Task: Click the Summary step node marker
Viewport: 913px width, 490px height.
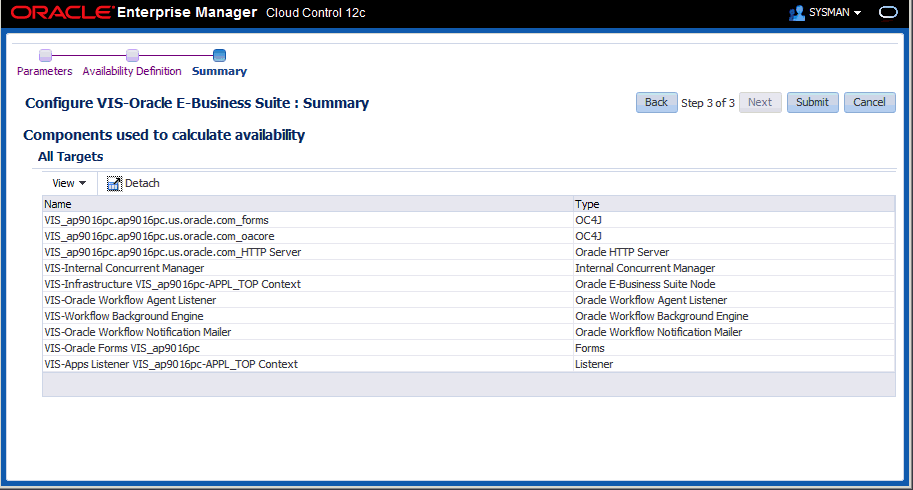Action: tap(220, 55)
